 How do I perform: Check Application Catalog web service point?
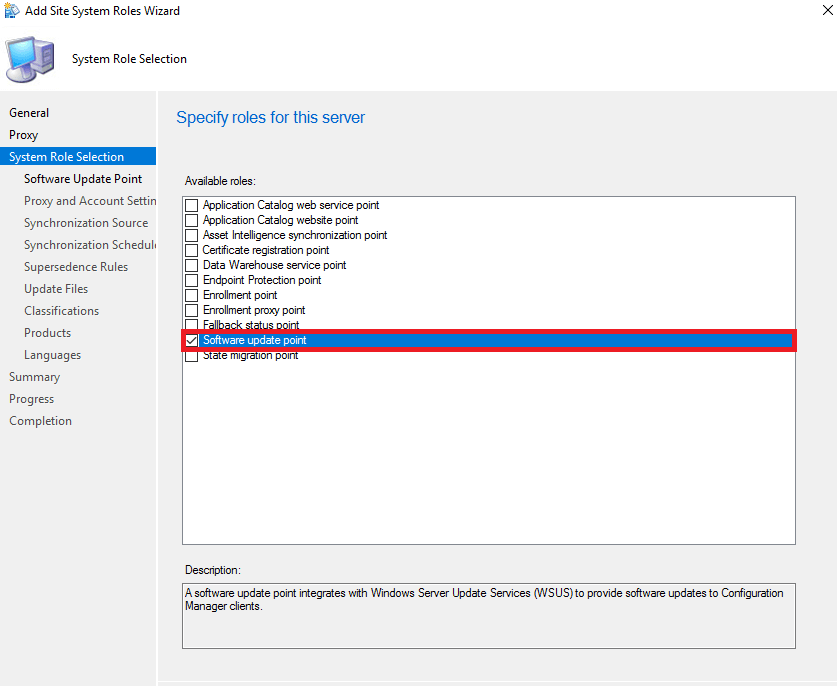click(190, 204)
